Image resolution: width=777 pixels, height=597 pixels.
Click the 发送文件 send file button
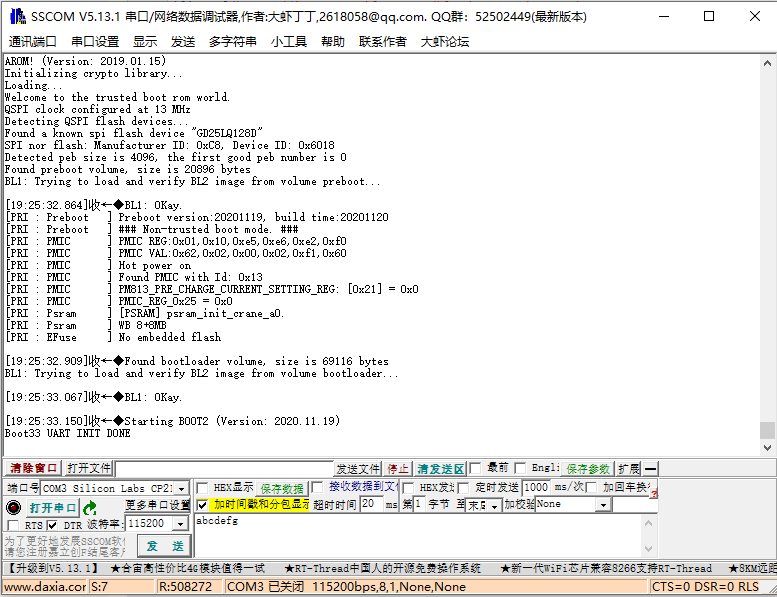[358, 469]
